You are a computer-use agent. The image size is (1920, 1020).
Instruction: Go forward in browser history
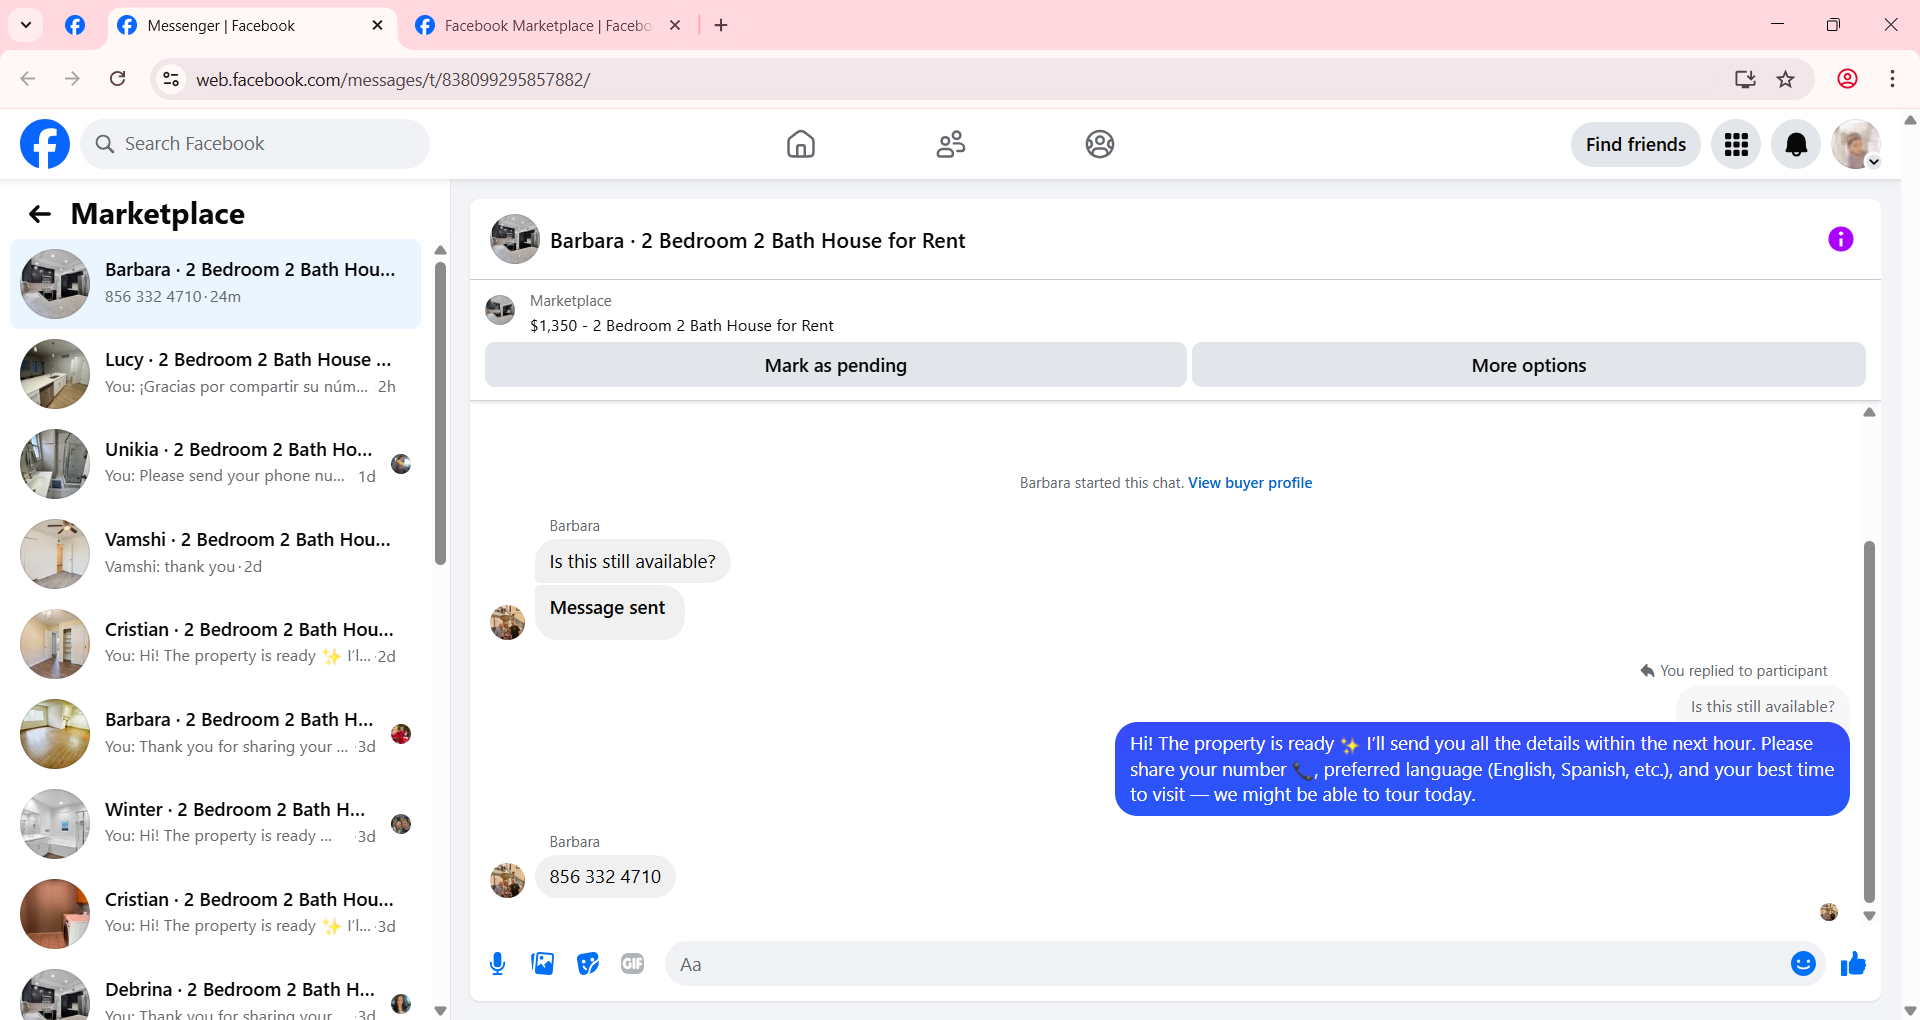[72, 79]
